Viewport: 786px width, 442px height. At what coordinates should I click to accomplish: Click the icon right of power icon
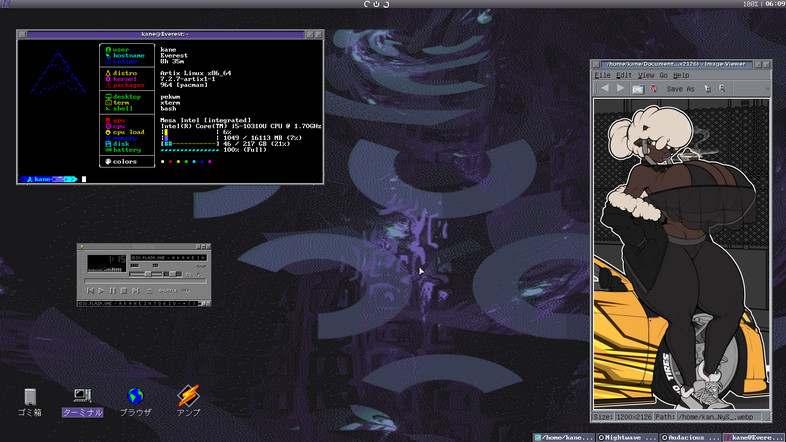point(386,4)
